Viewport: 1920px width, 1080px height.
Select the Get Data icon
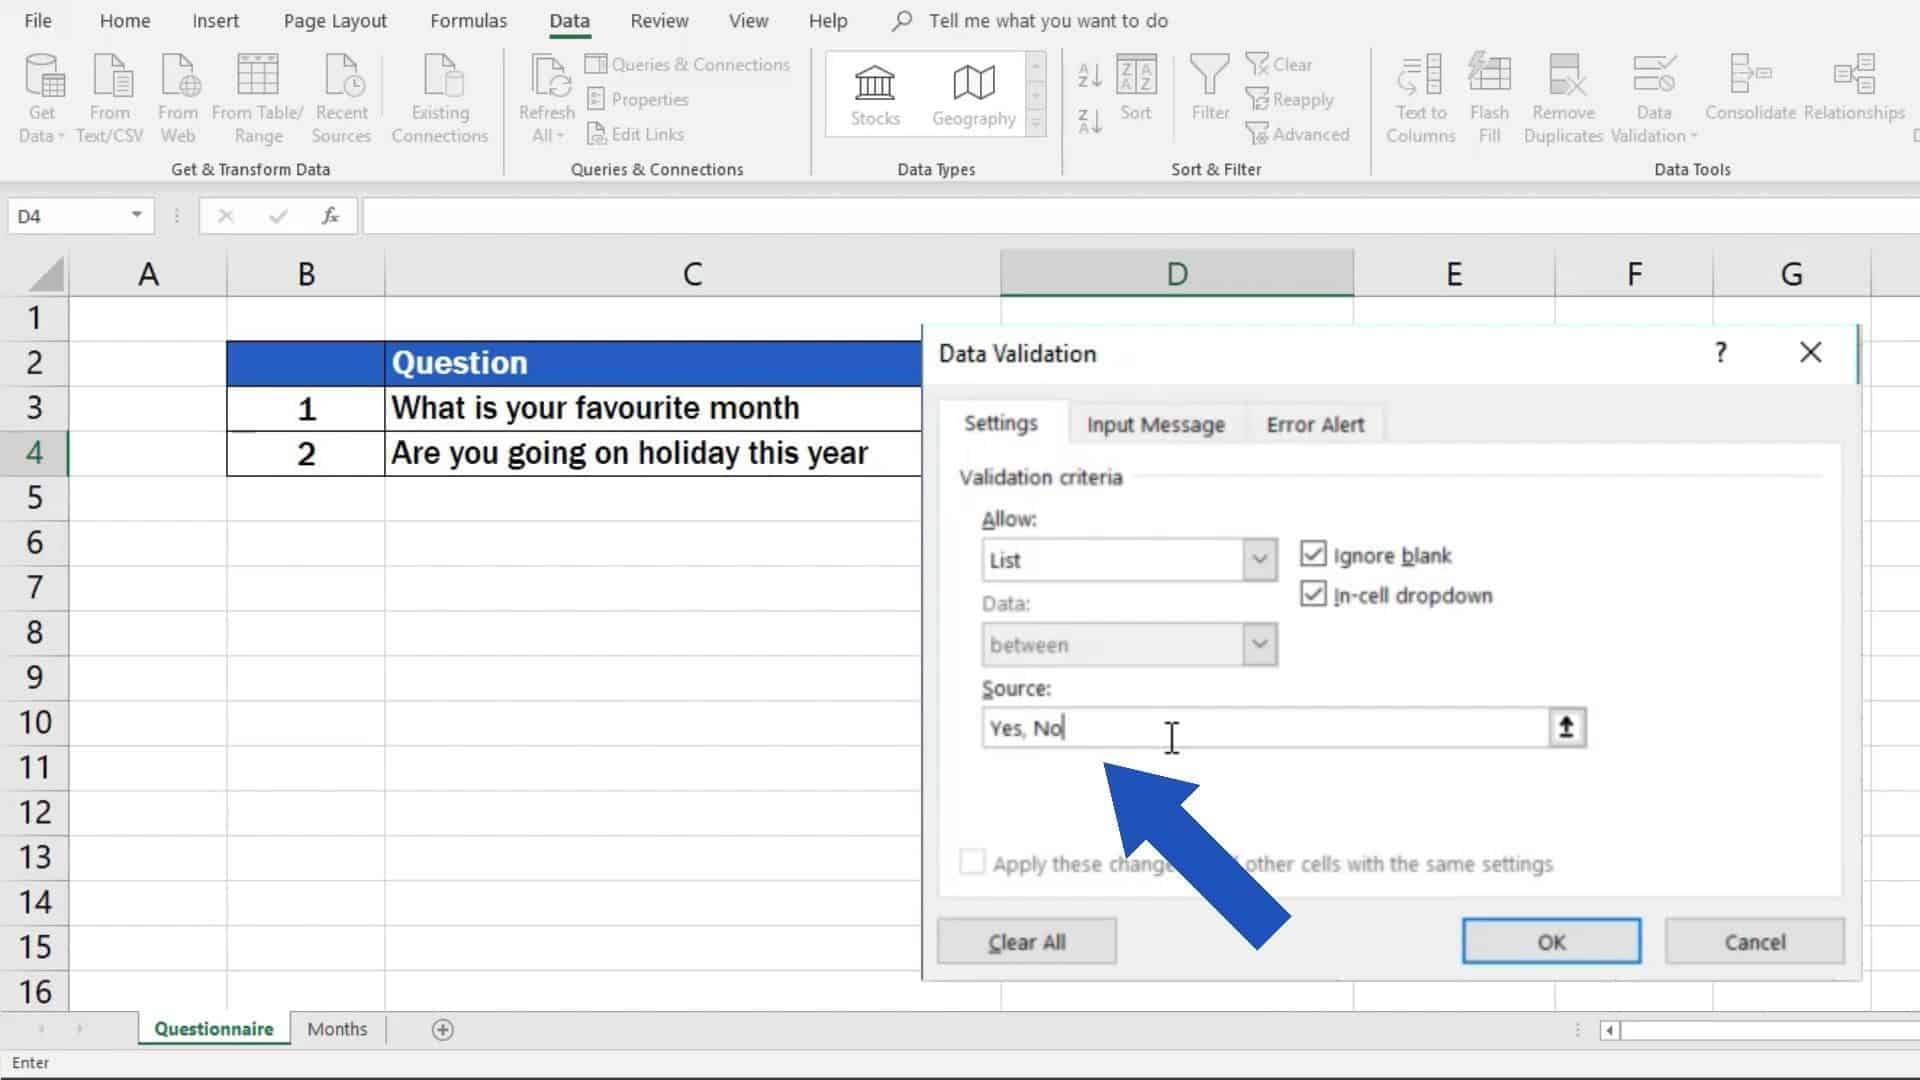40,95
